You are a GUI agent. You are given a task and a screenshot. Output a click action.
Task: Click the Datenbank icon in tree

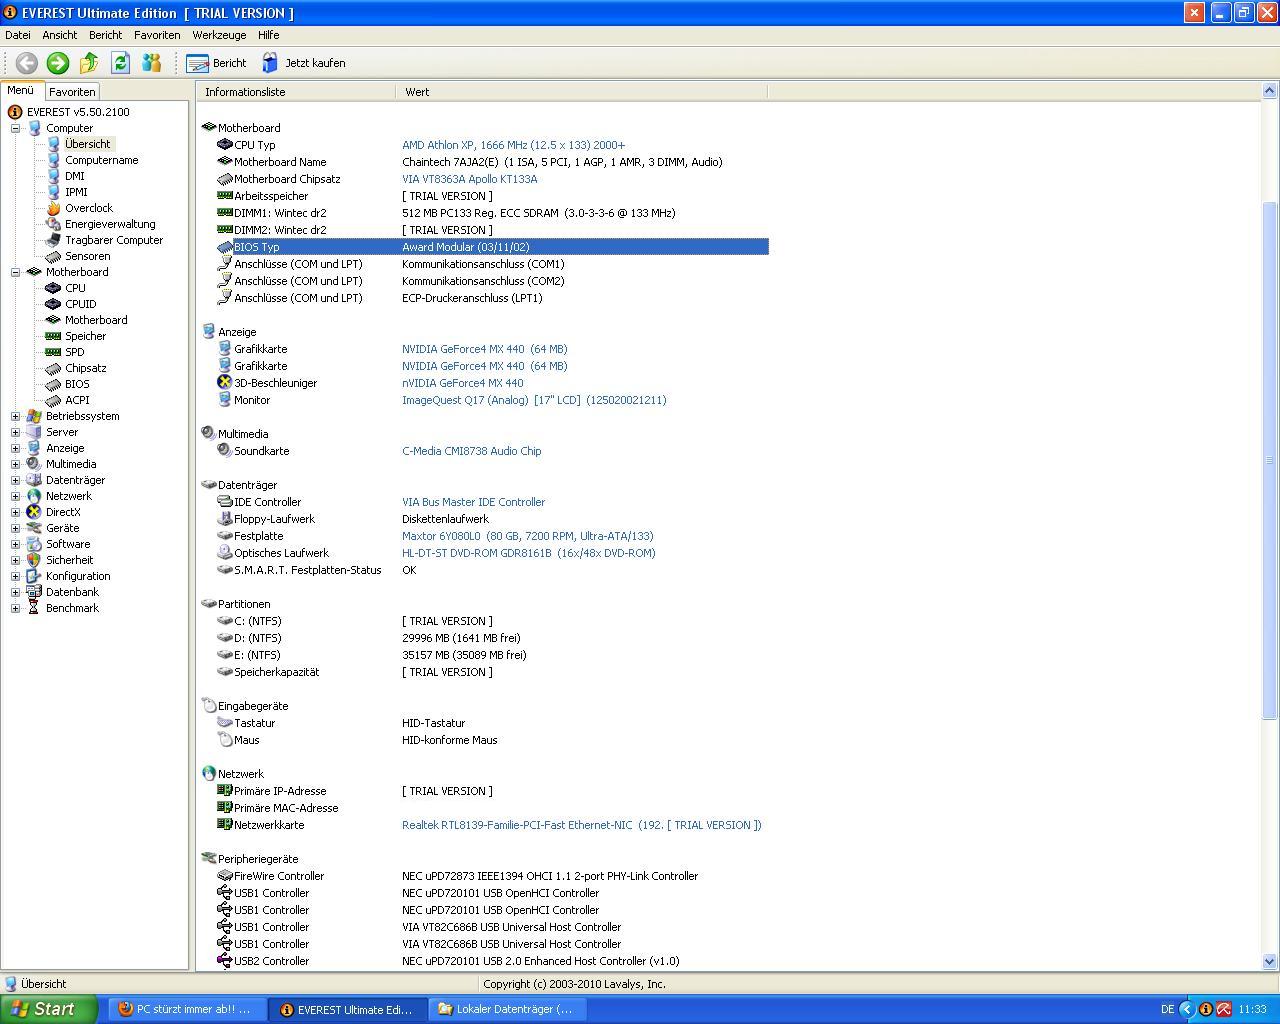[x=34, y=592]
